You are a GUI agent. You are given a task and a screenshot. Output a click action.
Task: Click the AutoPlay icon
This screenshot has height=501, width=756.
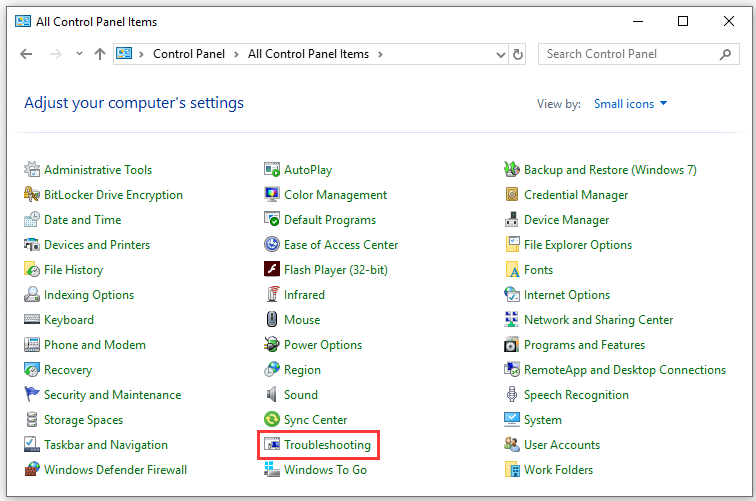(x=272, y=169)
